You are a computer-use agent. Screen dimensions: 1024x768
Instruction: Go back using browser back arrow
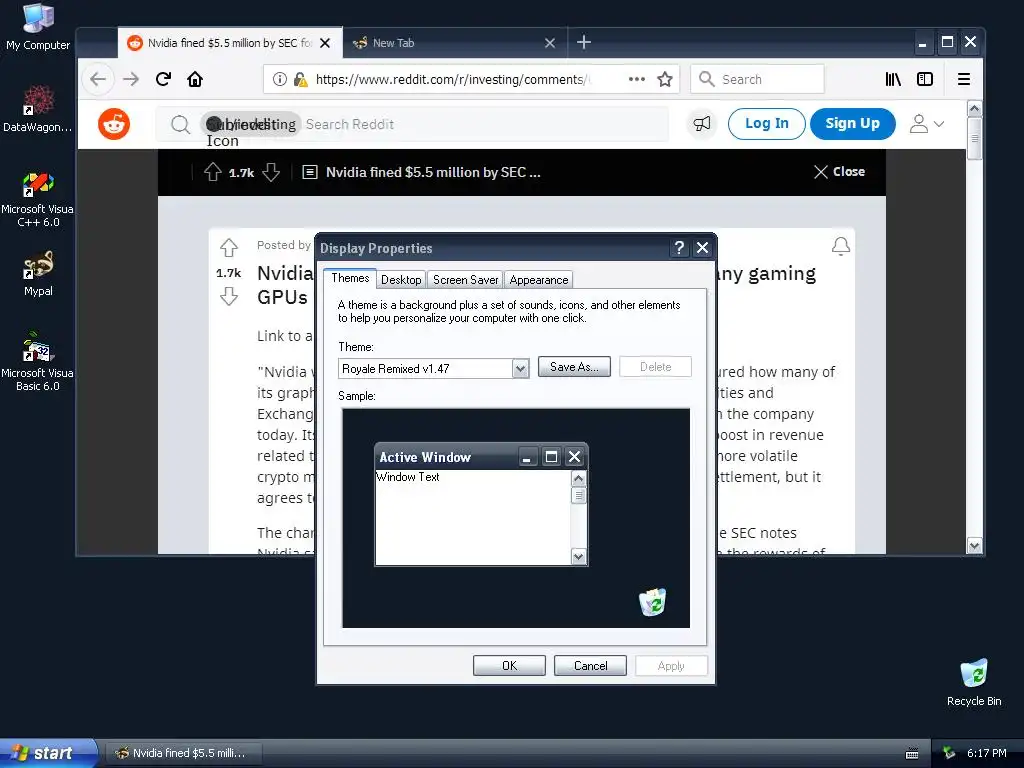[x=98, y=79]
